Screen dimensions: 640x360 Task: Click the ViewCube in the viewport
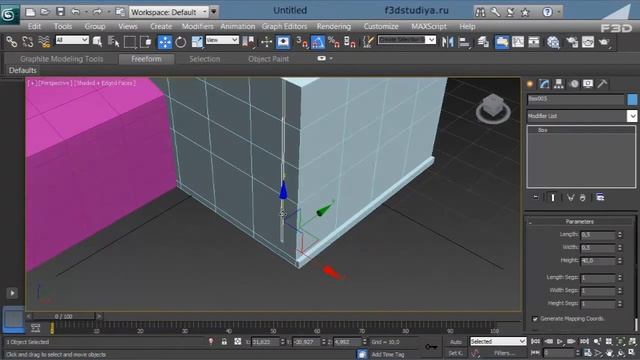point(493,108)
